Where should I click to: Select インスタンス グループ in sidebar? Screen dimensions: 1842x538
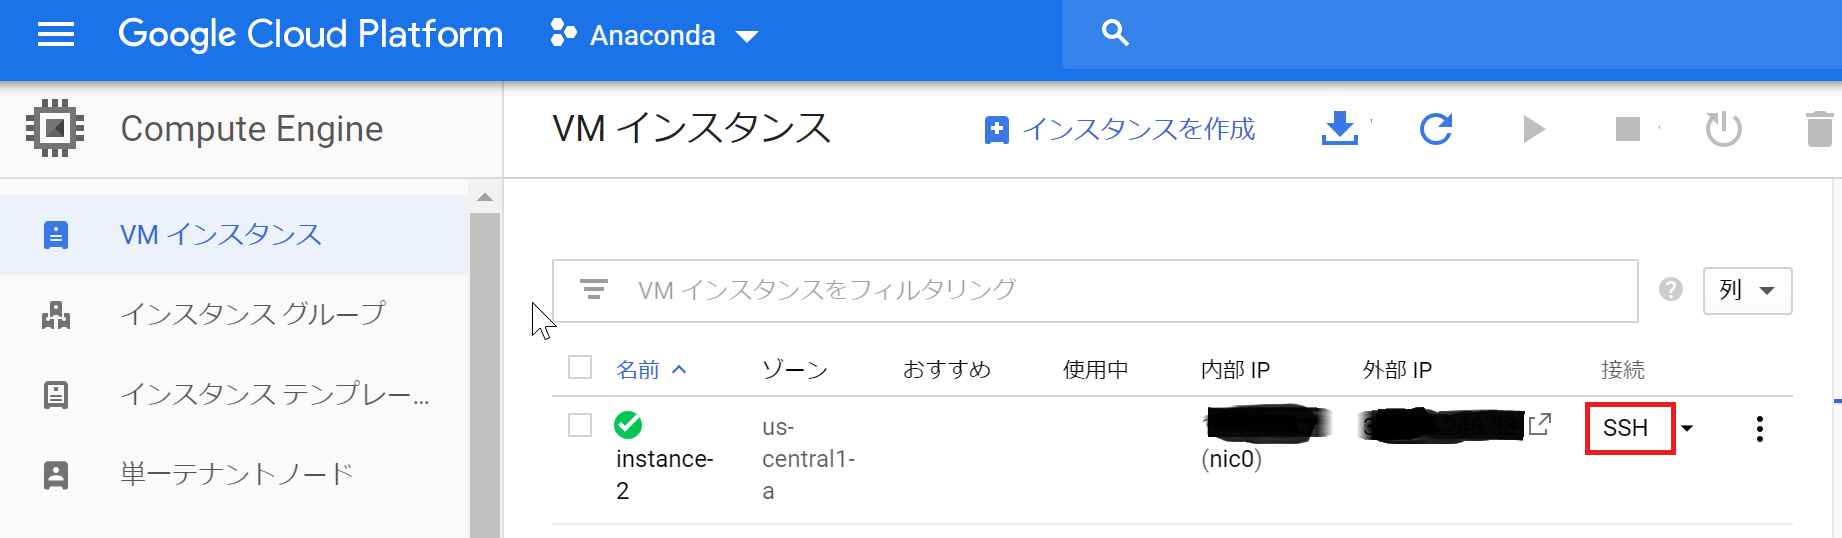252,314
